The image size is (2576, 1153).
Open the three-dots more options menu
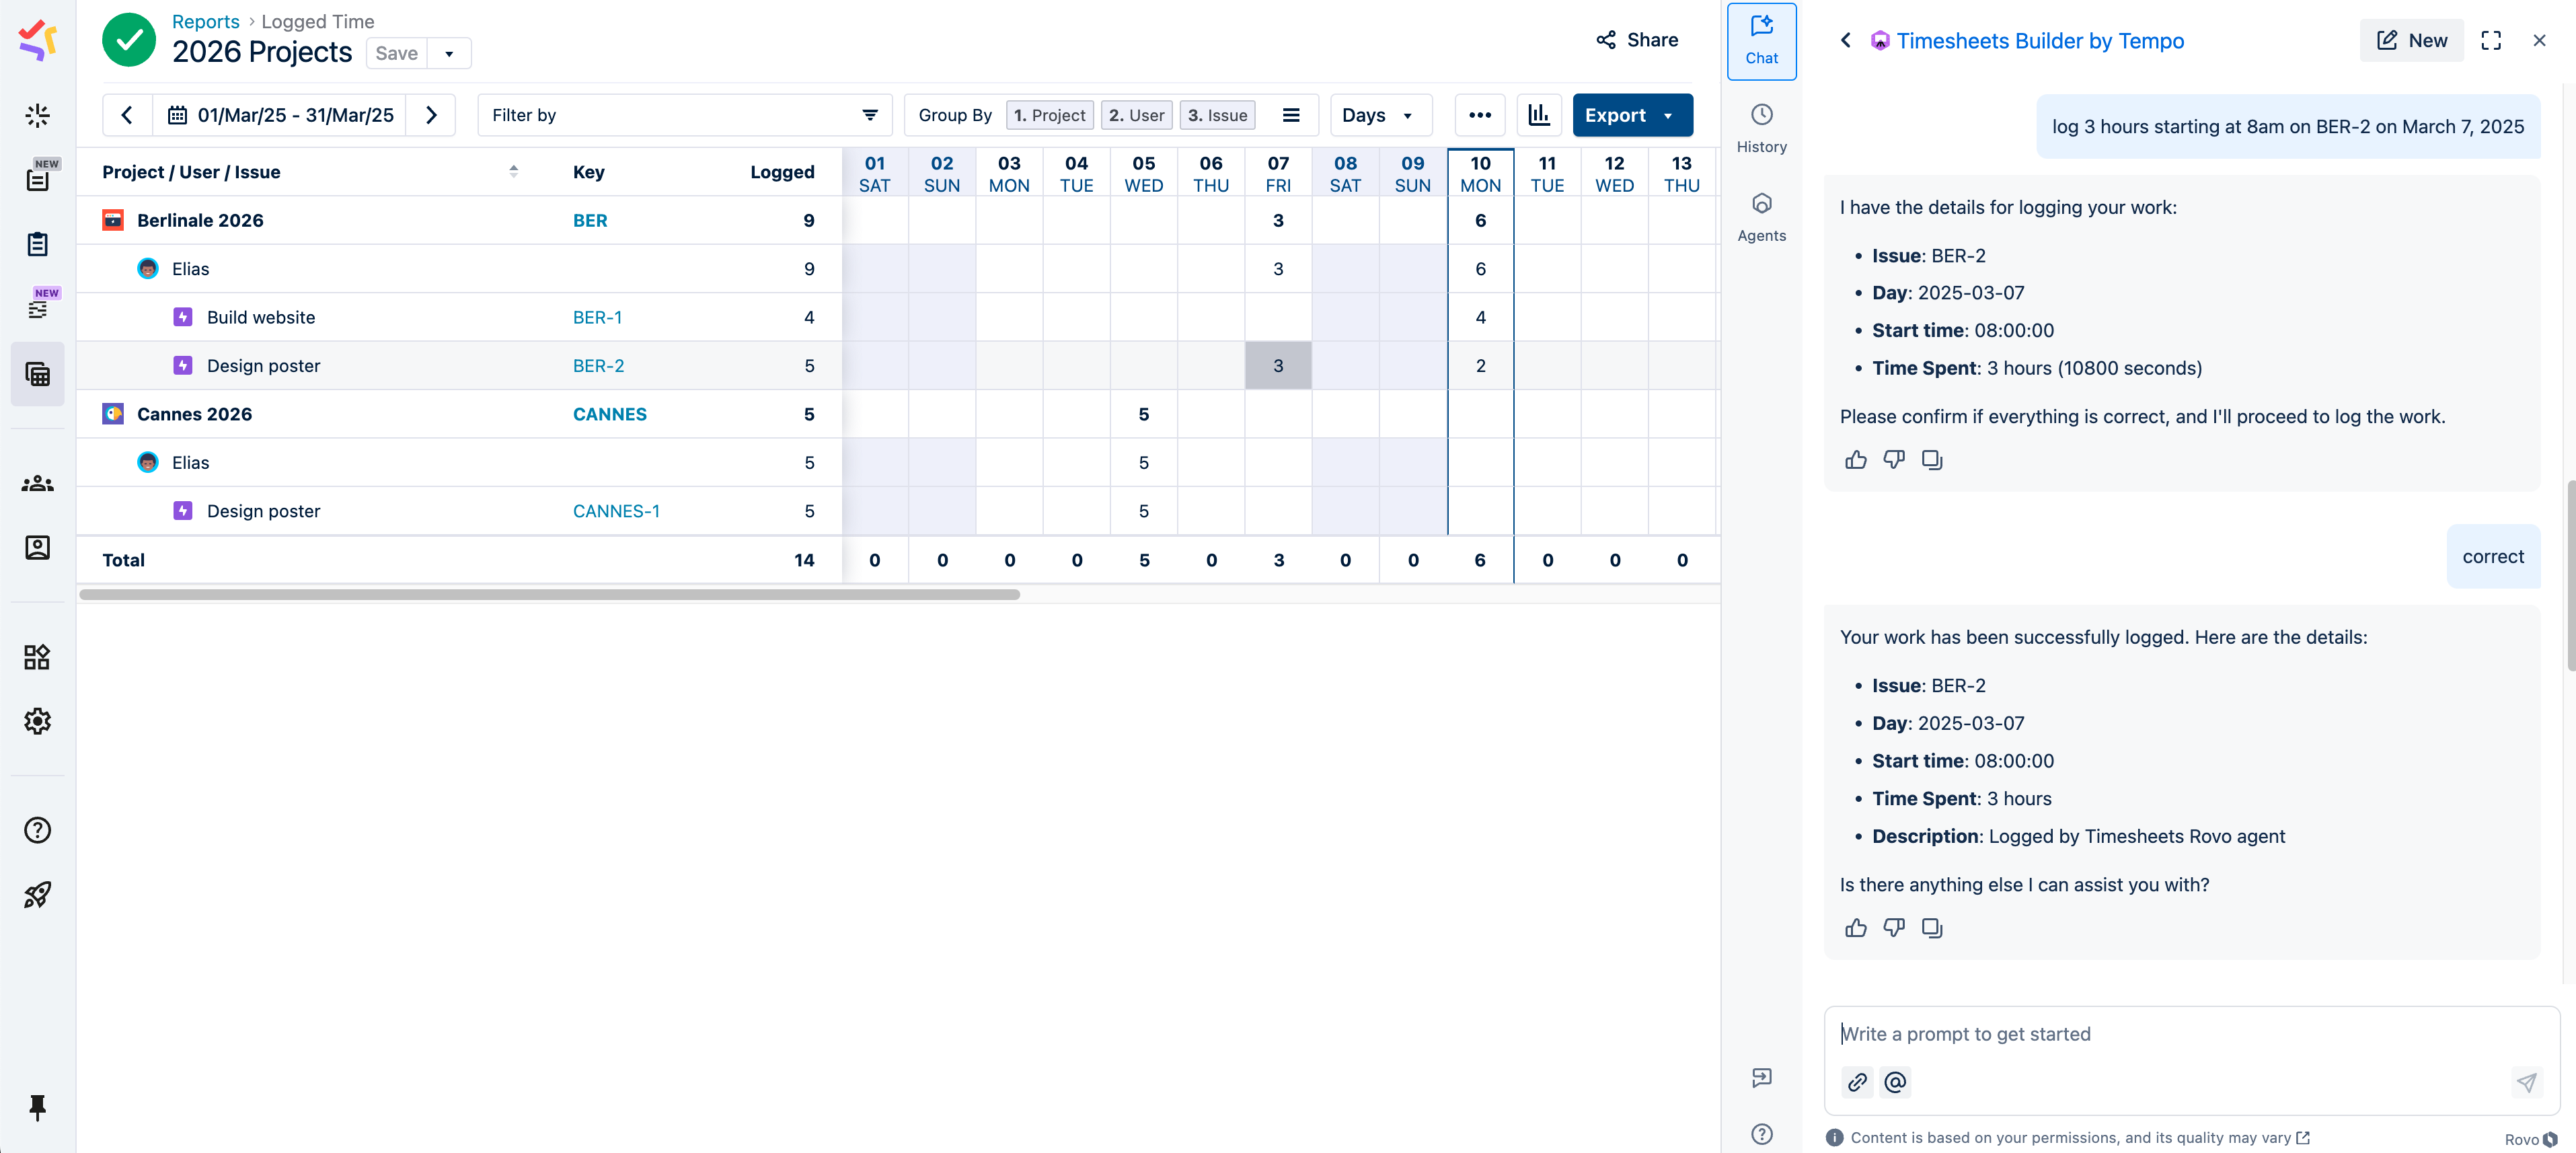(x=1479, y=115)
